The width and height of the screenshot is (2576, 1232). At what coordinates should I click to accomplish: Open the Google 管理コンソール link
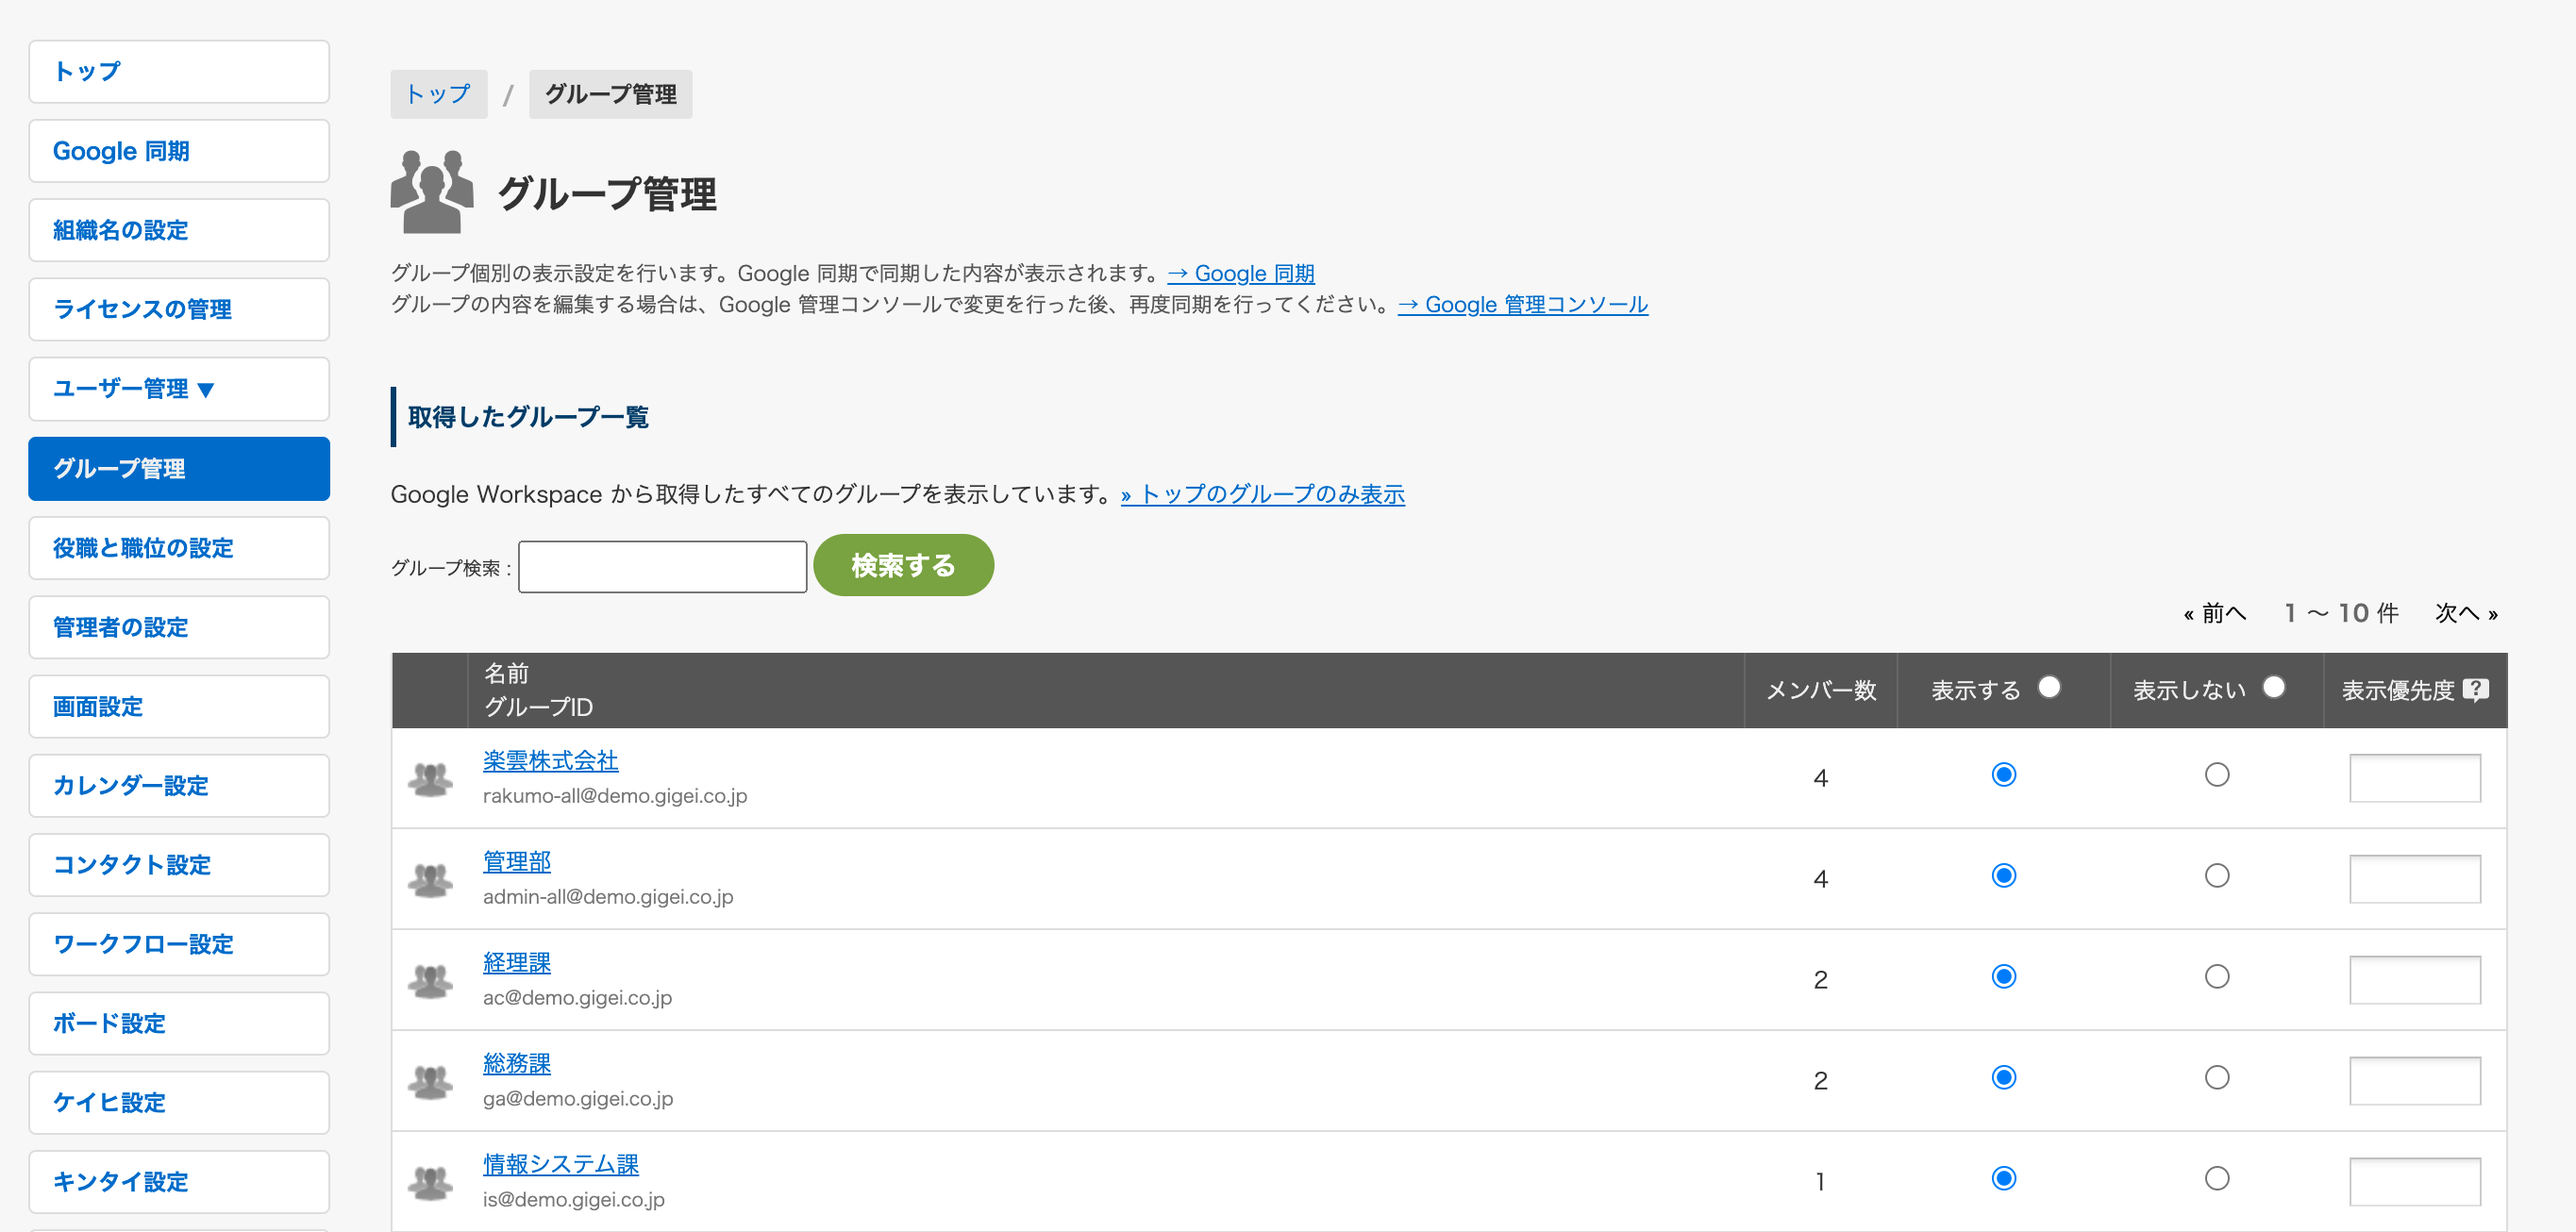[1523, 304]
